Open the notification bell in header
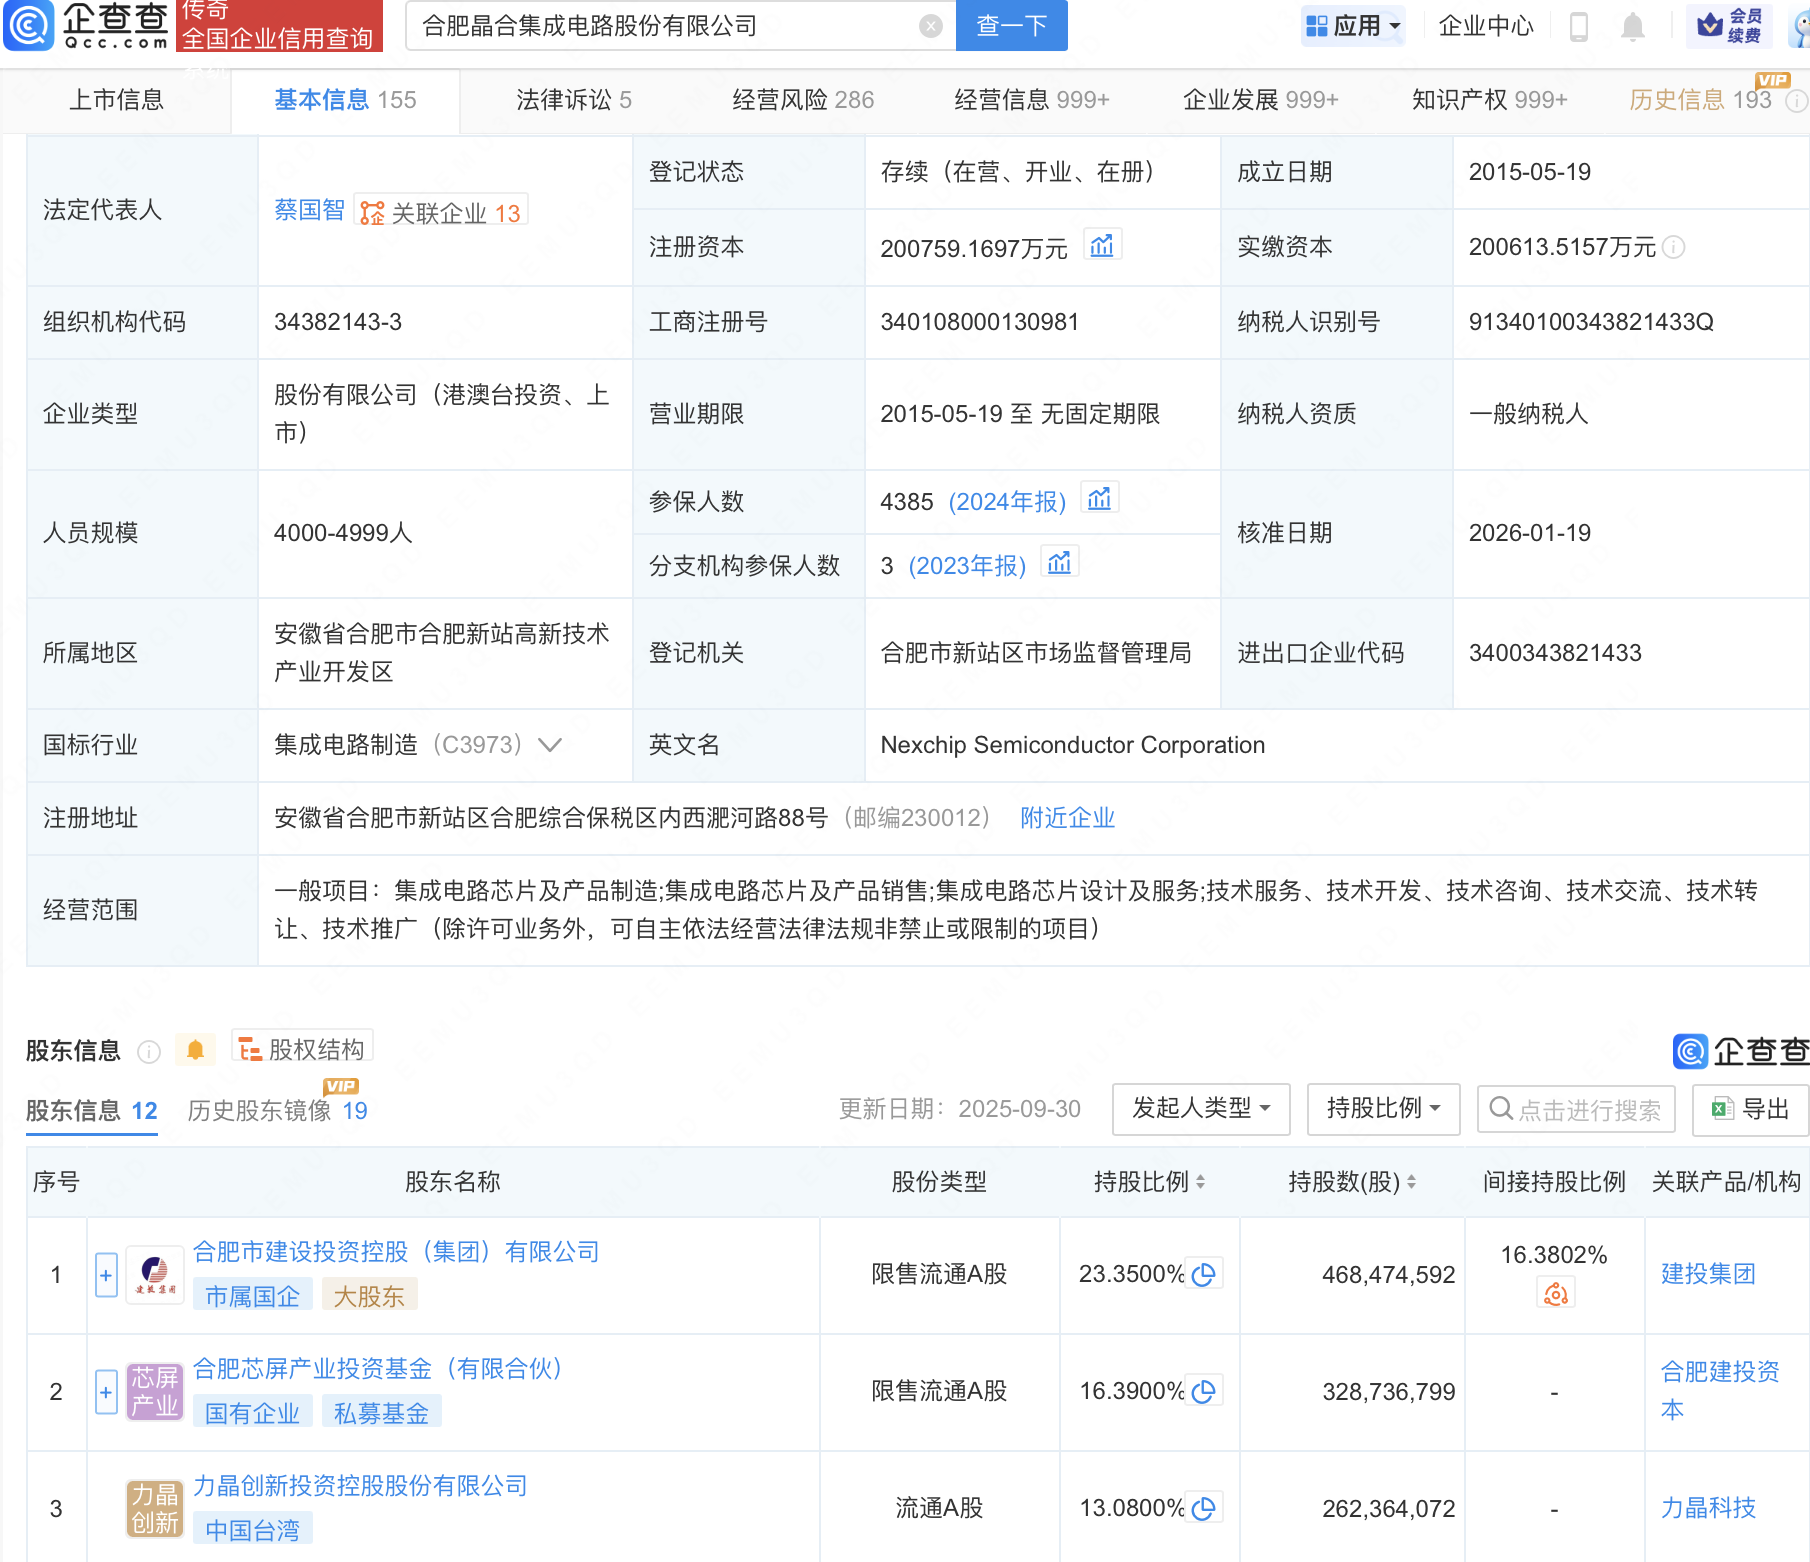This screenshot has width=1810, height=1562. [1632, 26]
